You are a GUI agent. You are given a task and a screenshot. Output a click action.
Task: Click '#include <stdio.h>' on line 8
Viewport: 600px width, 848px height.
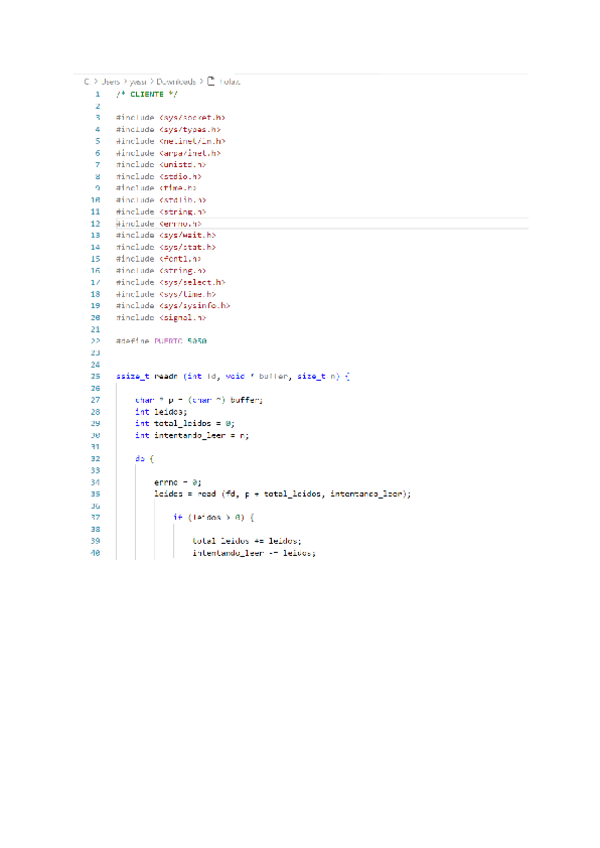click(x=159, y=176)
